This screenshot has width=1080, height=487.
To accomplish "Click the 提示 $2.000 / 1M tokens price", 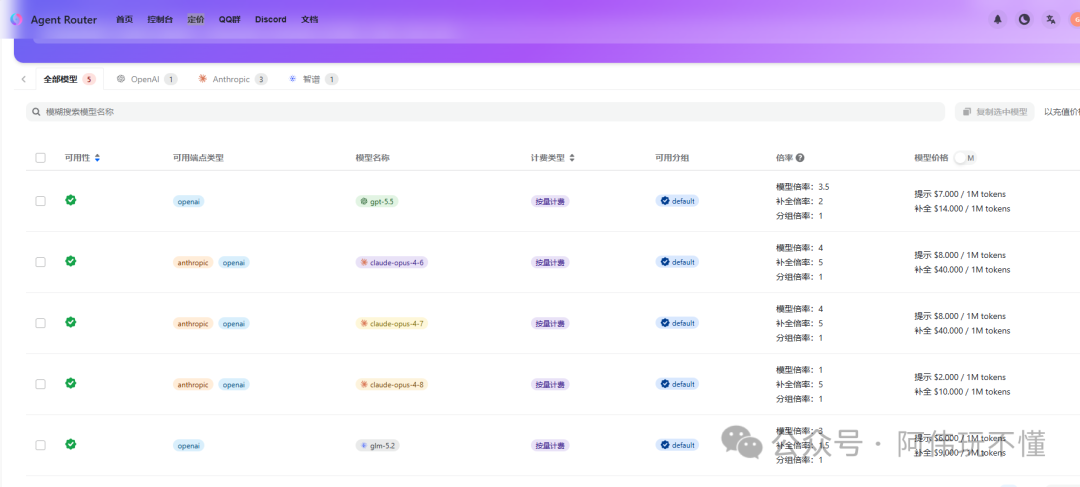I will pyautogui.click(x=960, y=377).
